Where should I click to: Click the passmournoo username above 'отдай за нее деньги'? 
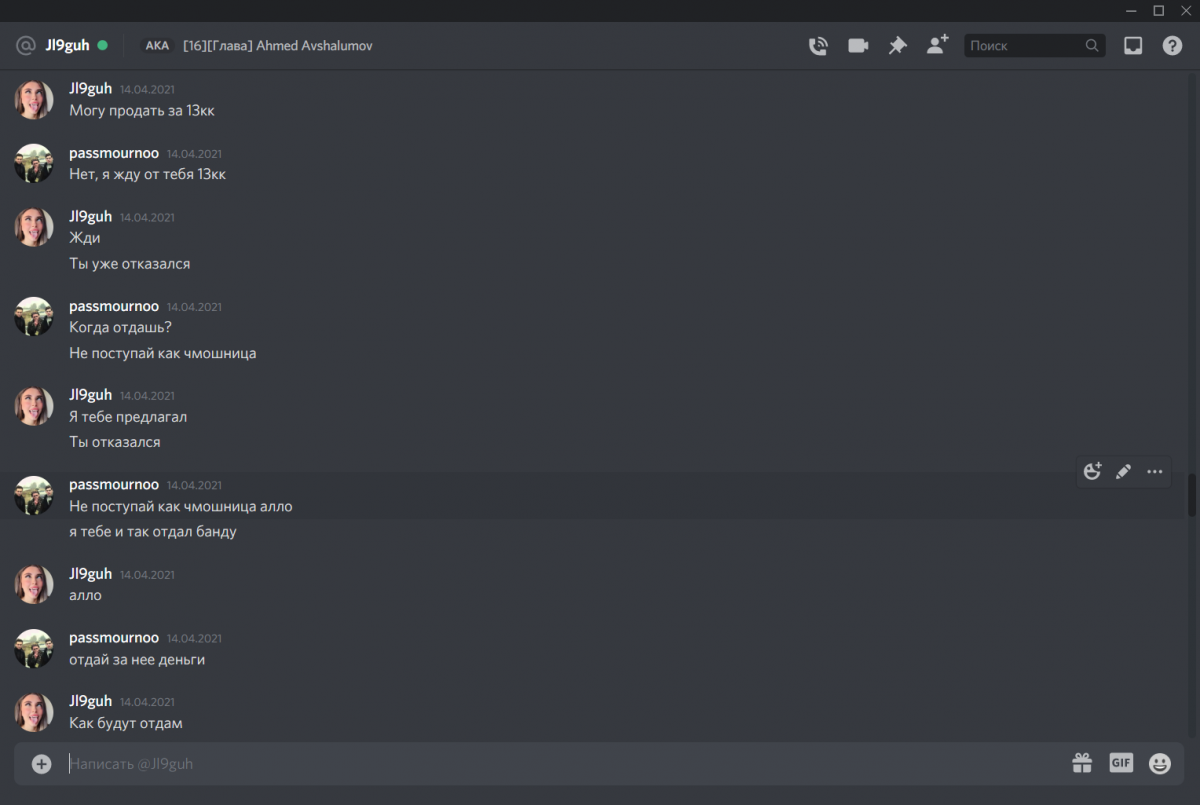113,637
